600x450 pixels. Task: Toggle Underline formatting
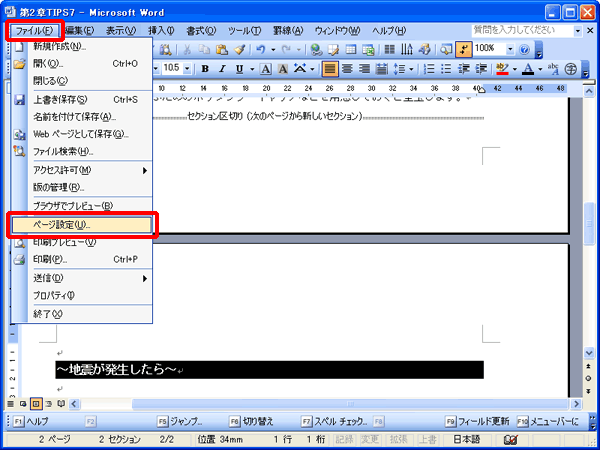(x=240, y=69)
